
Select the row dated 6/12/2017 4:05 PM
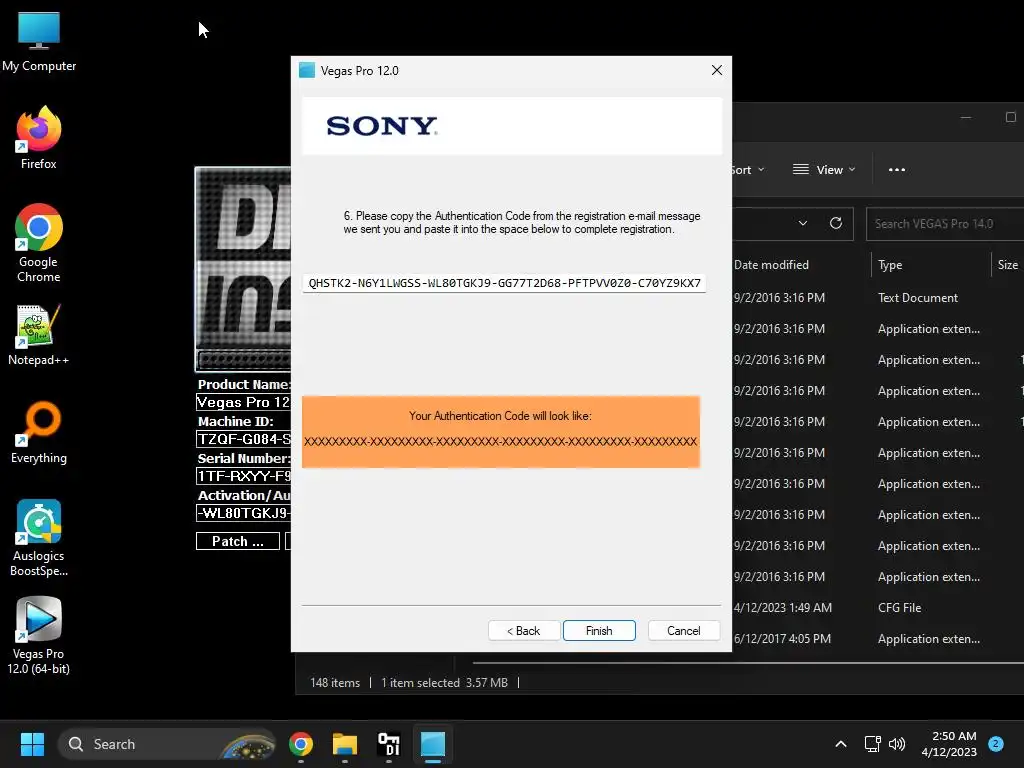coord(878,639)
